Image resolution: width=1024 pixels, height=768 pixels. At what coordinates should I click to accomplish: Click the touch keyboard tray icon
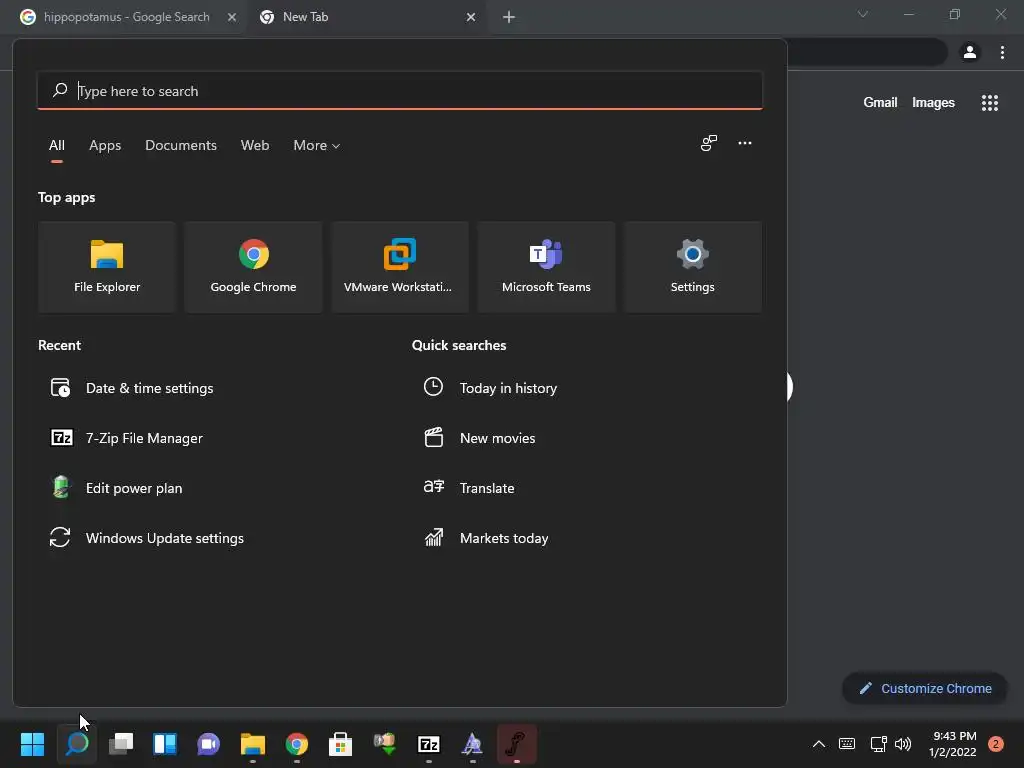coord(847,744)
